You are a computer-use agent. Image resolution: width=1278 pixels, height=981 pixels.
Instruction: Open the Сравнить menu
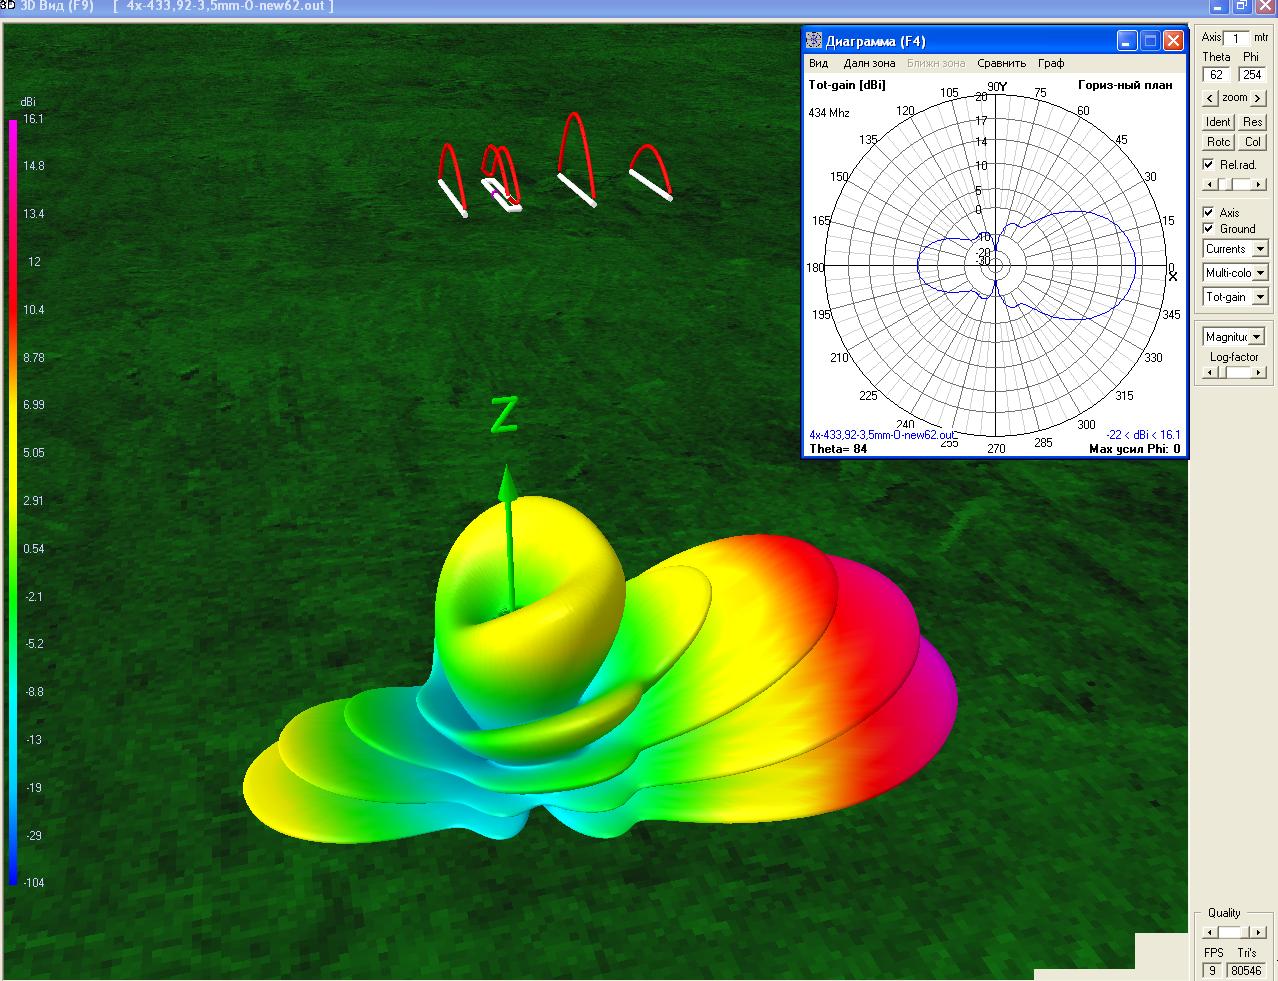[1001, 63]
